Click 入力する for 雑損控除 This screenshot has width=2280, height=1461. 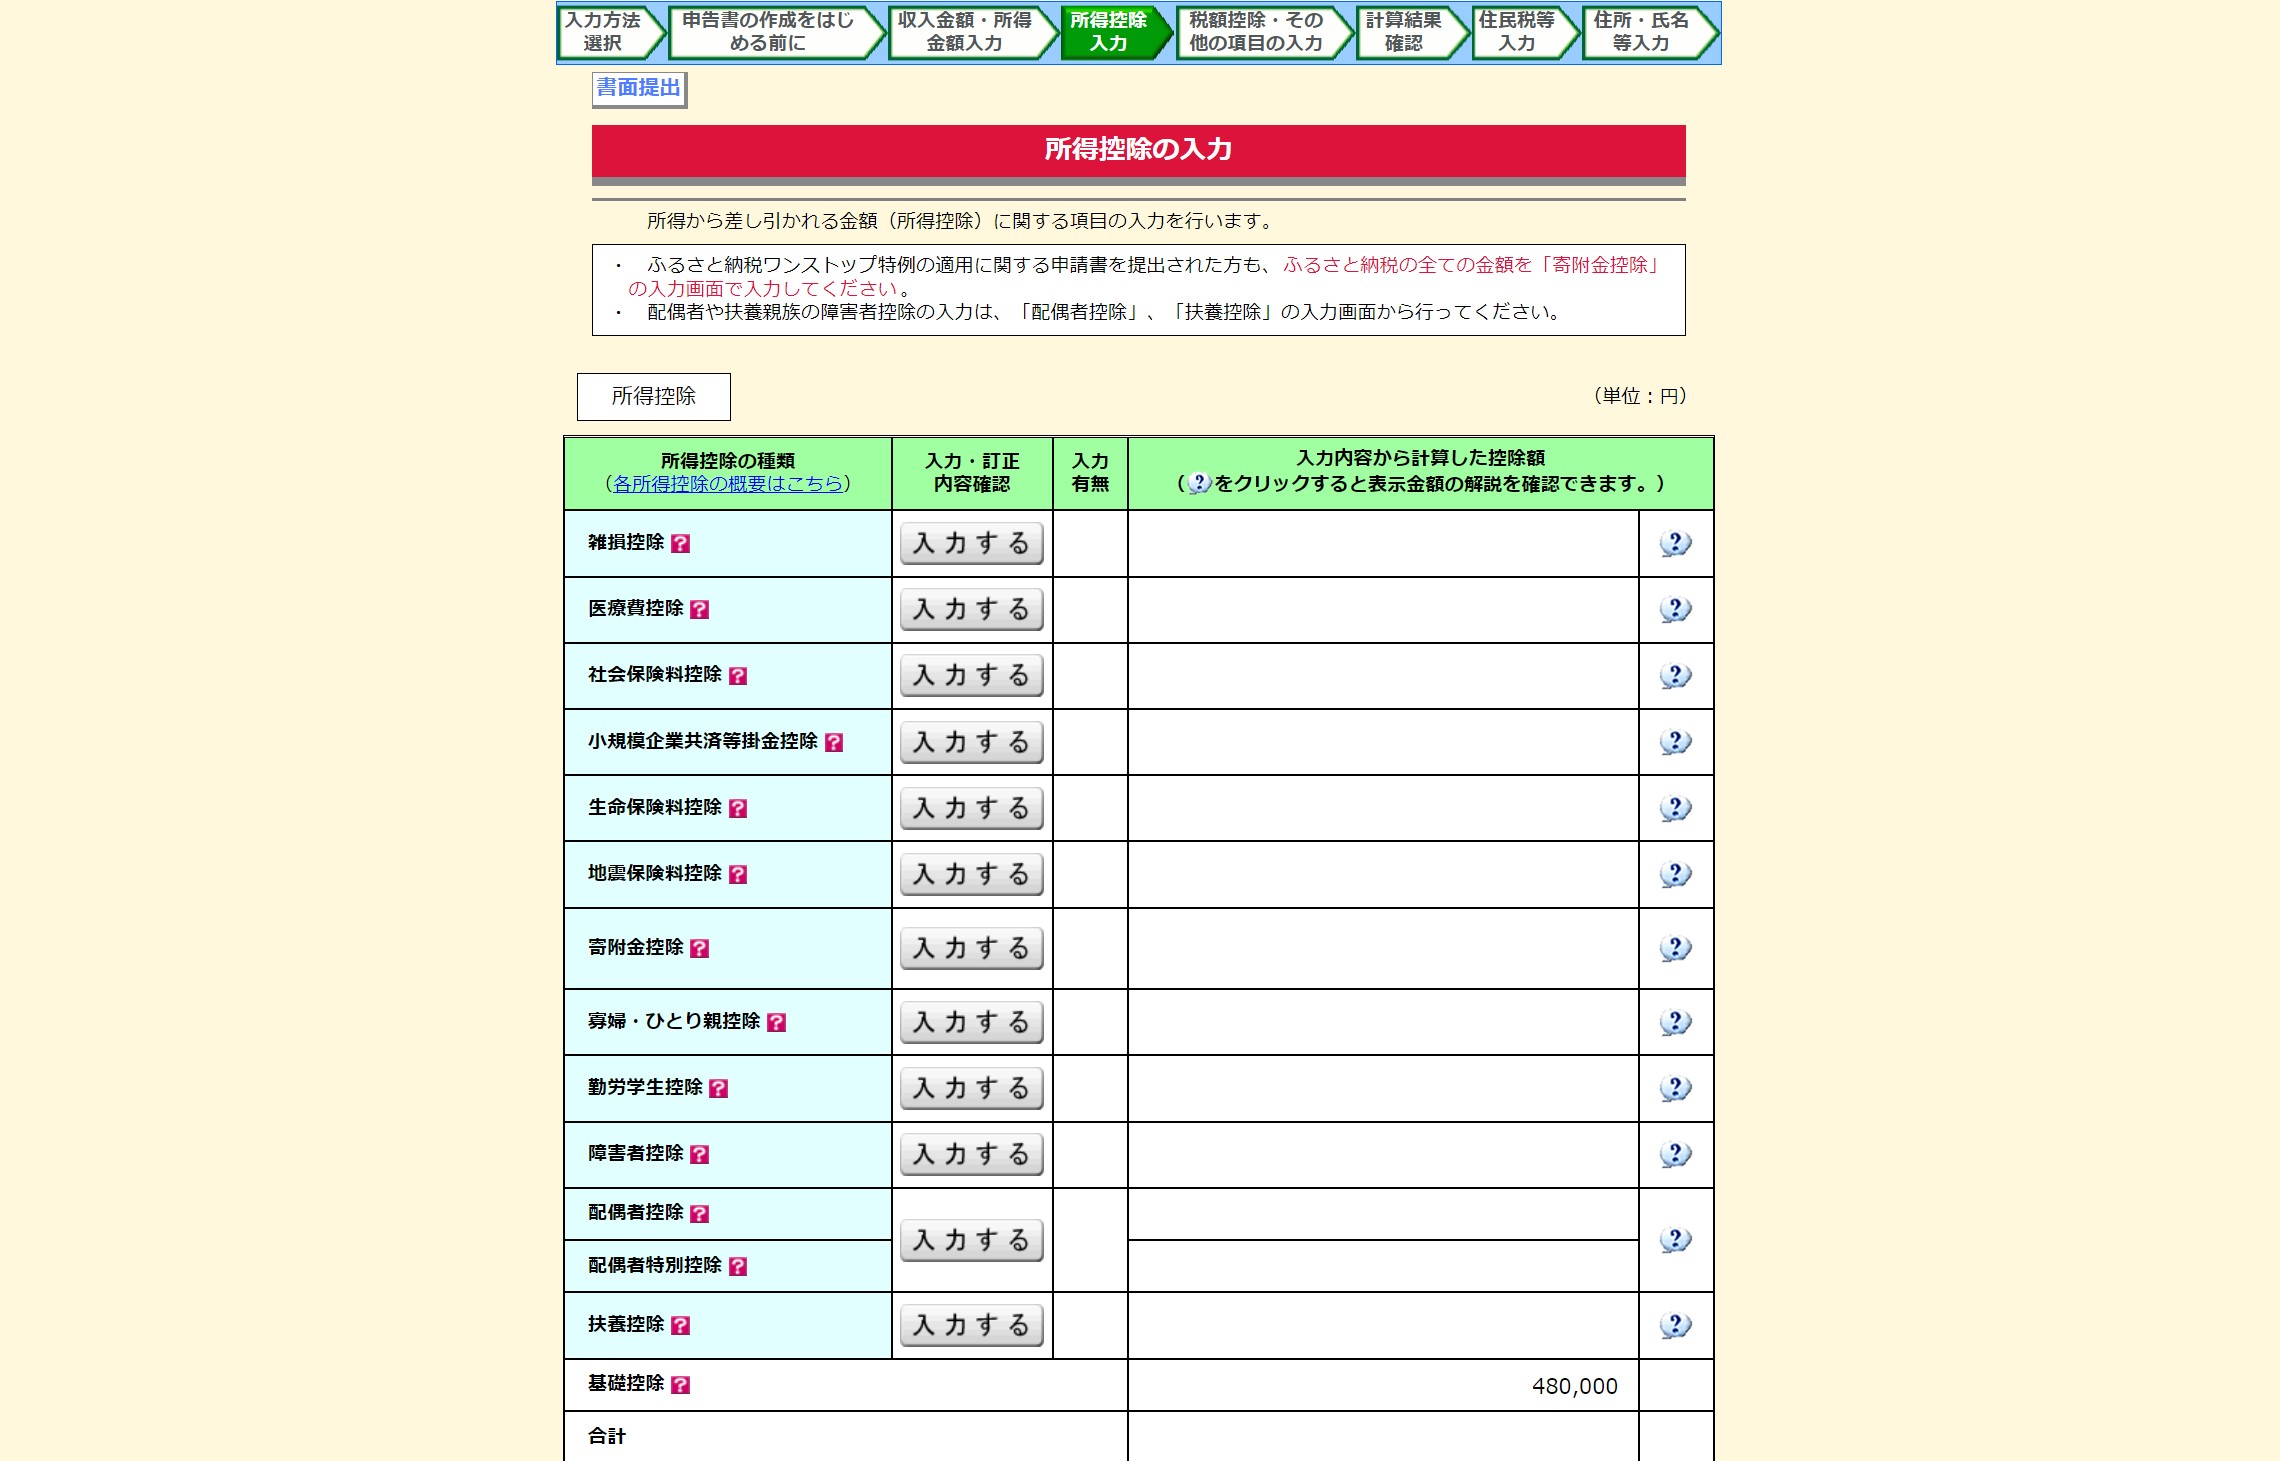(x=971, y=543)
